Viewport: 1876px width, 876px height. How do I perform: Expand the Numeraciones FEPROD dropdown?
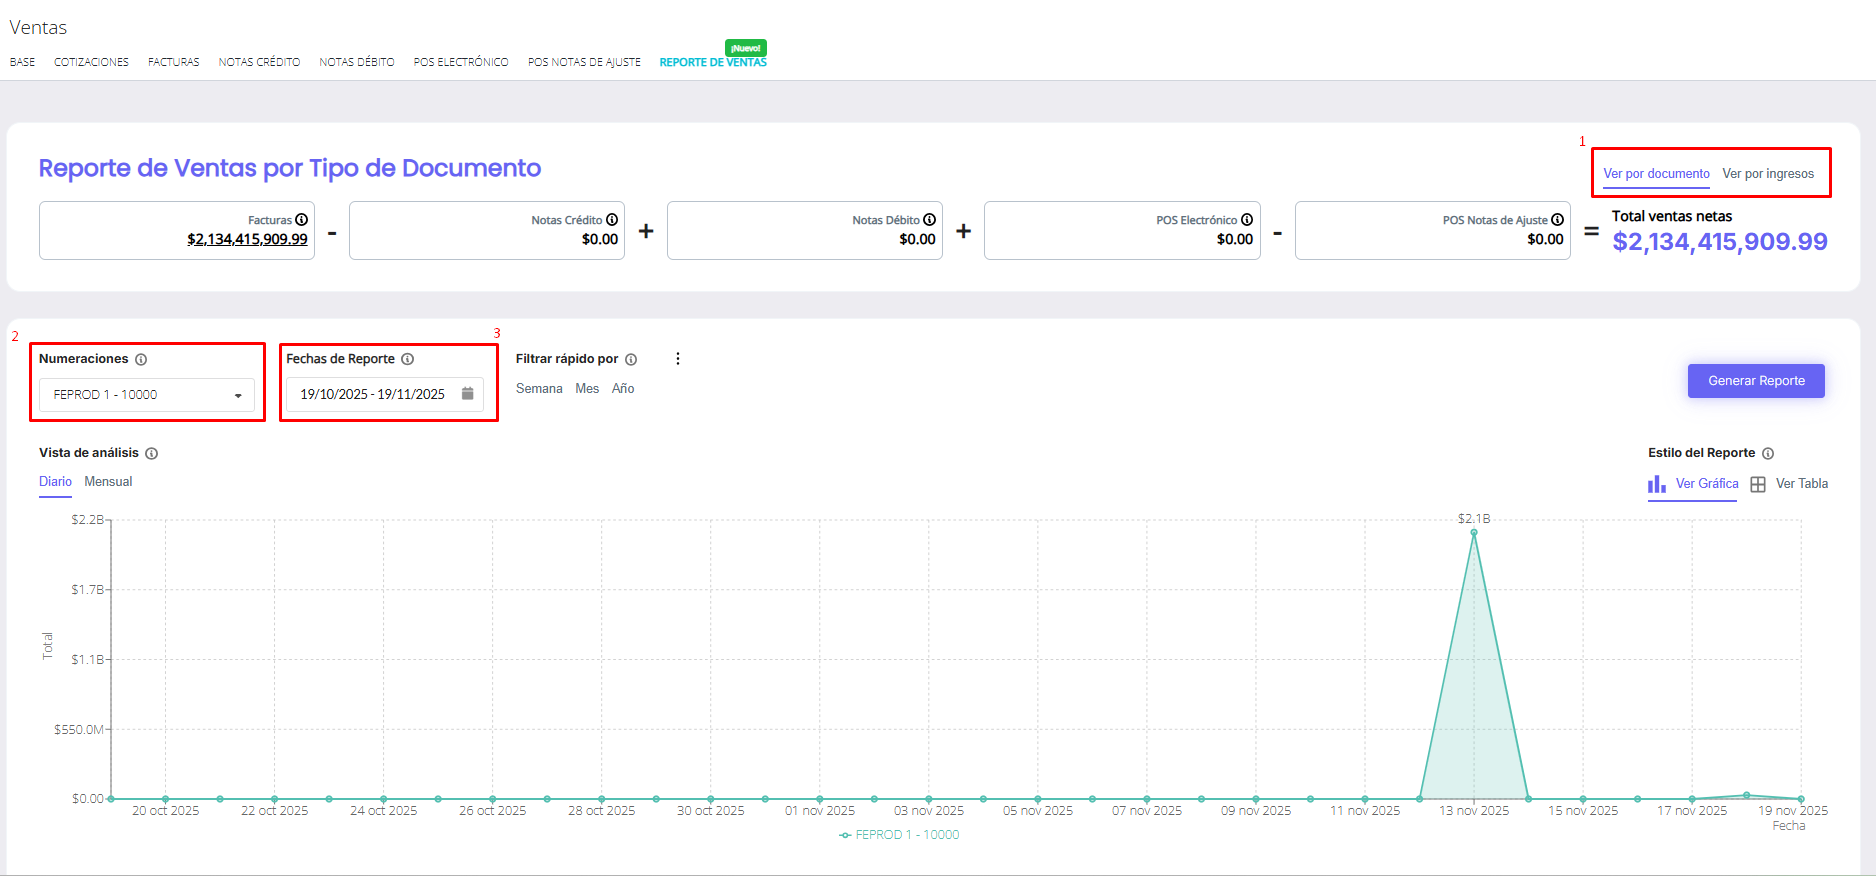[x=146, y=395]
